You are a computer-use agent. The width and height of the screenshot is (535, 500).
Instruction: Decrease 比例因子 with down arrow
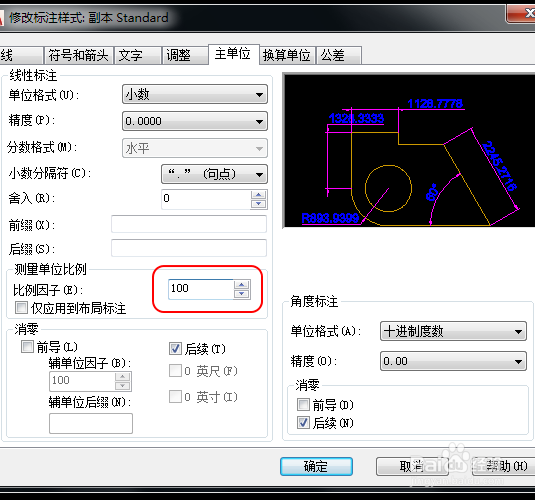242,294
